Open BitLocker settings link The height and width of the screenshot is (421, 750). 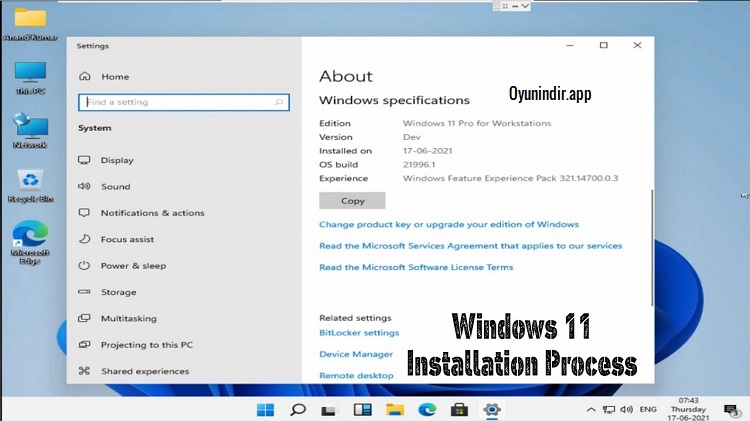359,333
